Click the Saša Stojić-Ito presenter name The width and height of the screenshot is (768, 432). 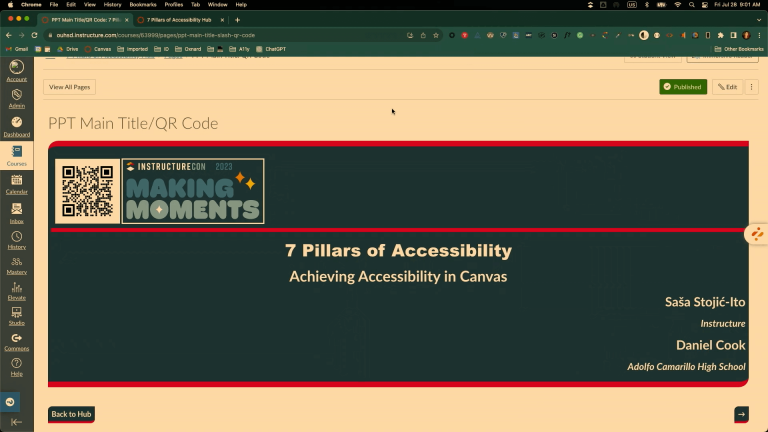[x=705, y=302]
